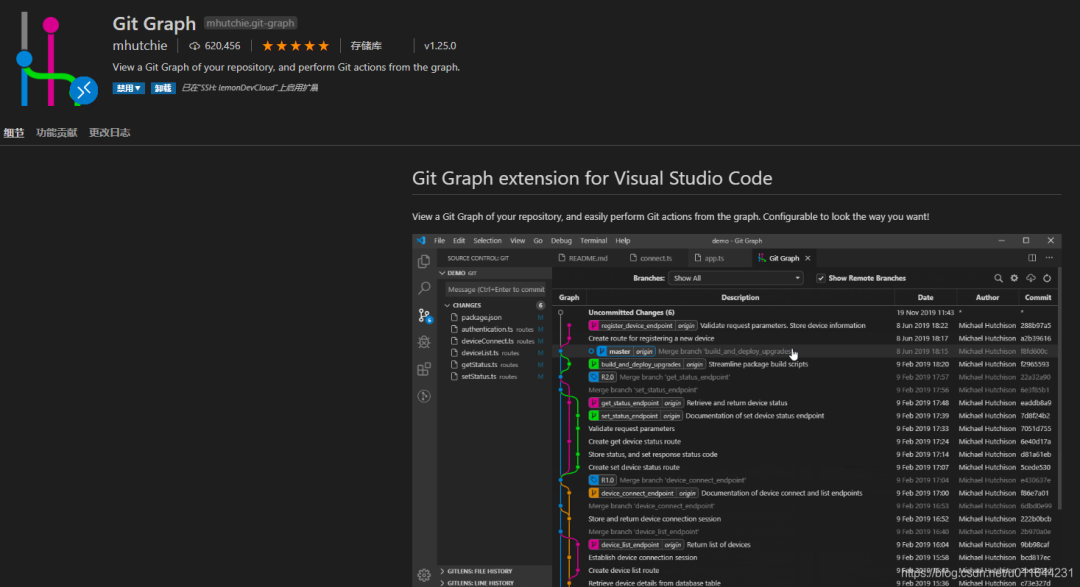This screenshot has height=587, width=1080.
Task: Switch to the 更改日志 (Changelog) tab
Action: (110, 132)
